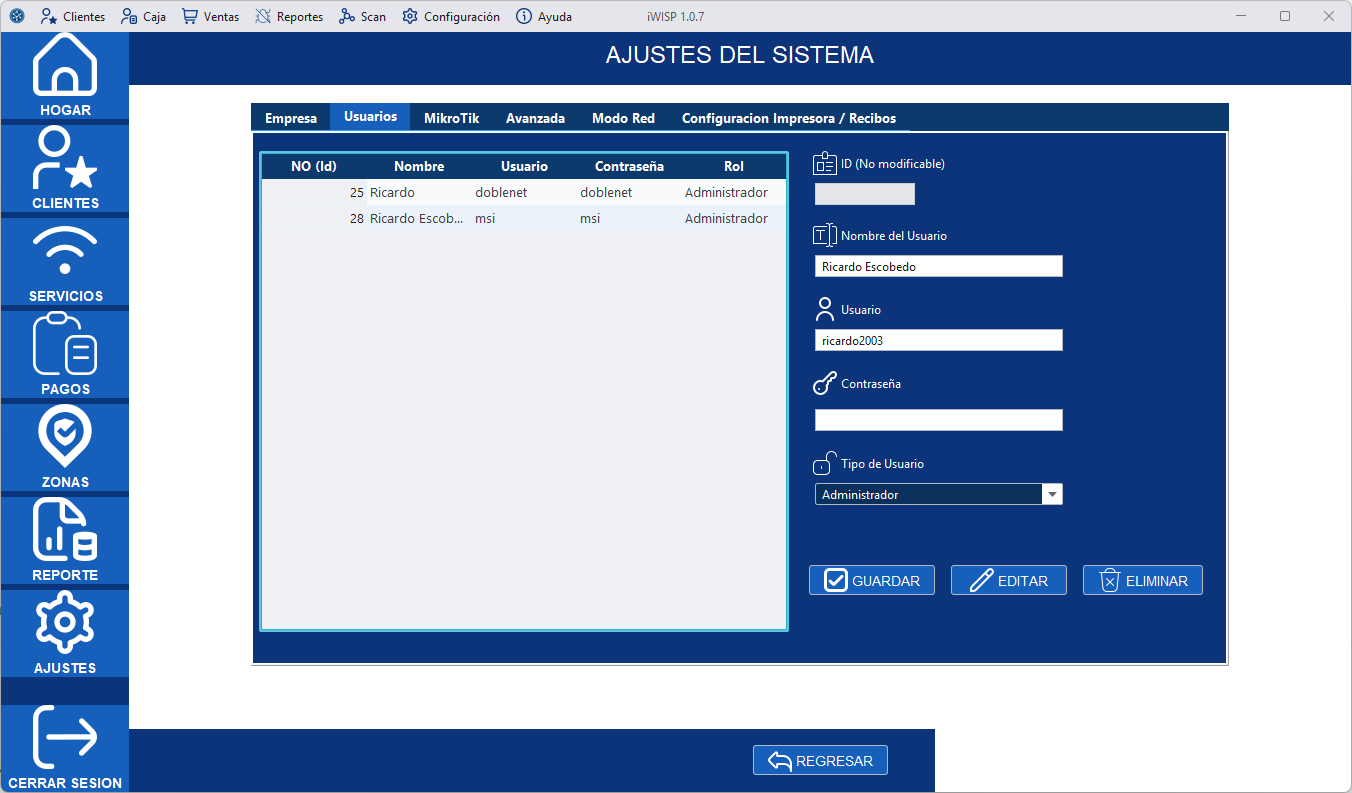Click the Cerrar Sesion logout icon
Viewport: 1352px width, 793px height.
click(x=64, y=745)
